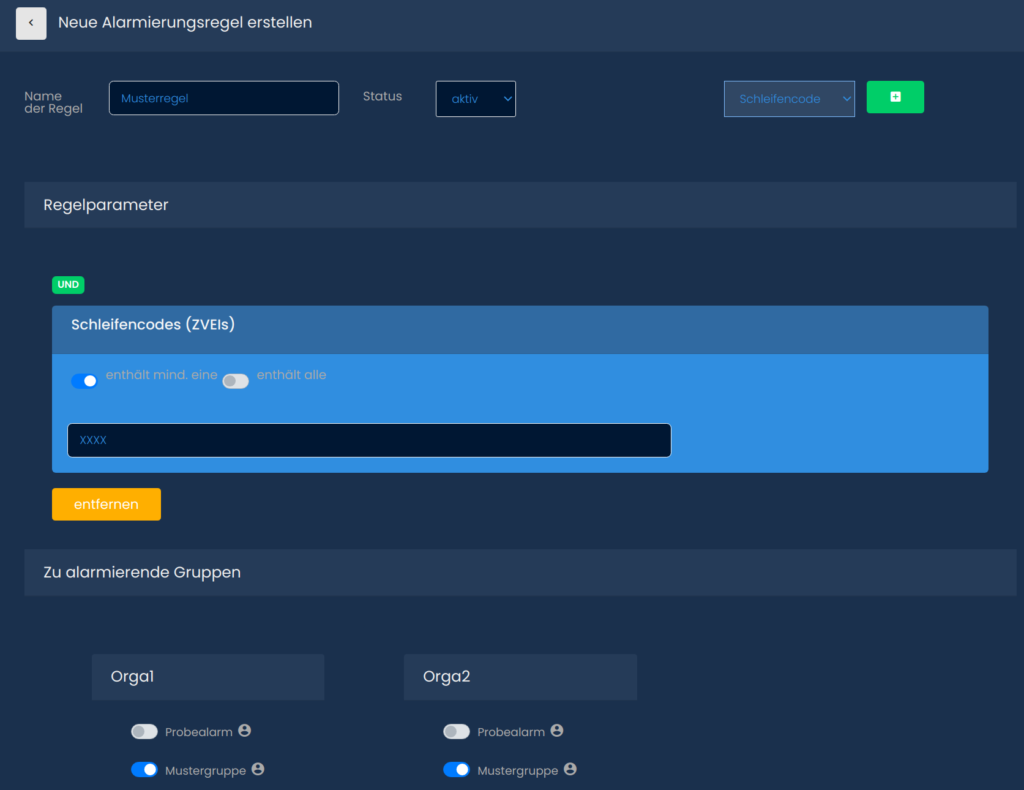
Task: Click the Orga2 group header
Action: (520, 677)
